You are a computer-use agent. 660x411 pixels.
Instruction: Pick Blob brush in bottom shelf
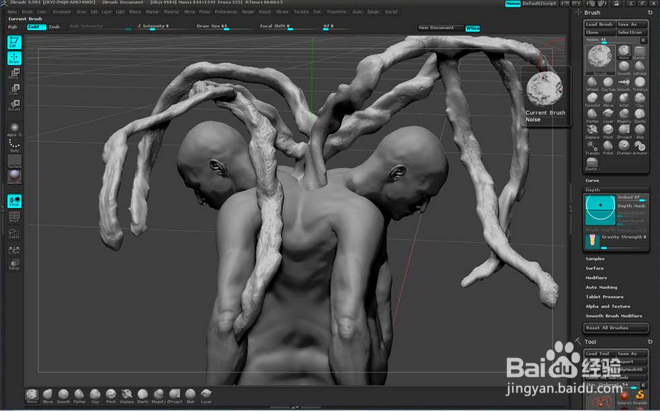pyautogui.click(x=190, y=396)
